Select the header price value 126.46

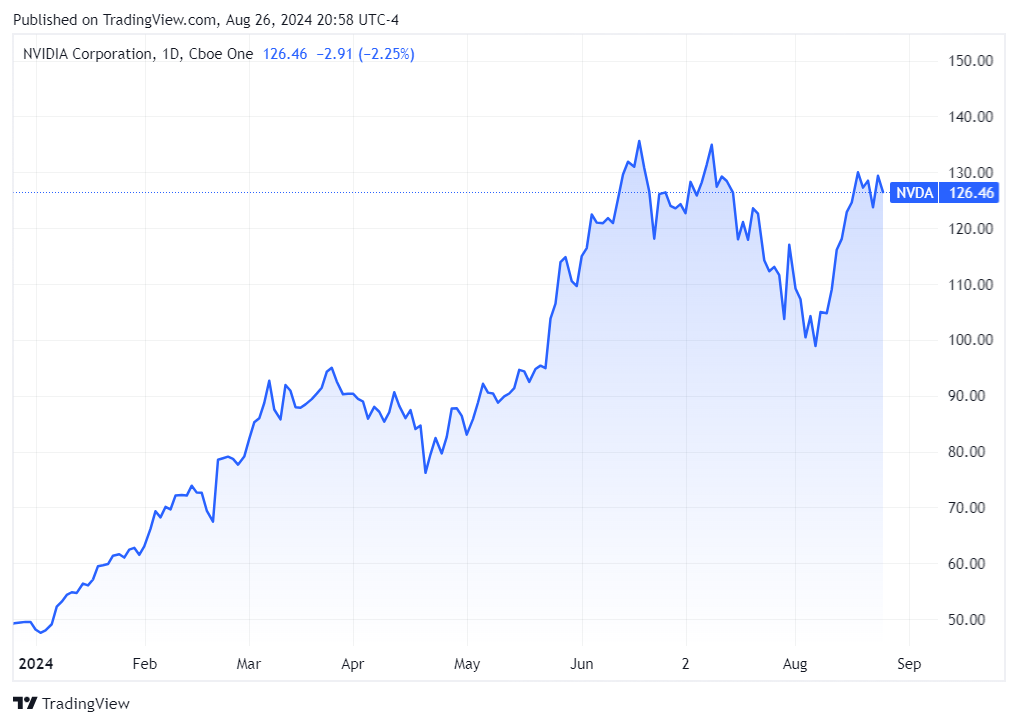click(x=284, y=54)
